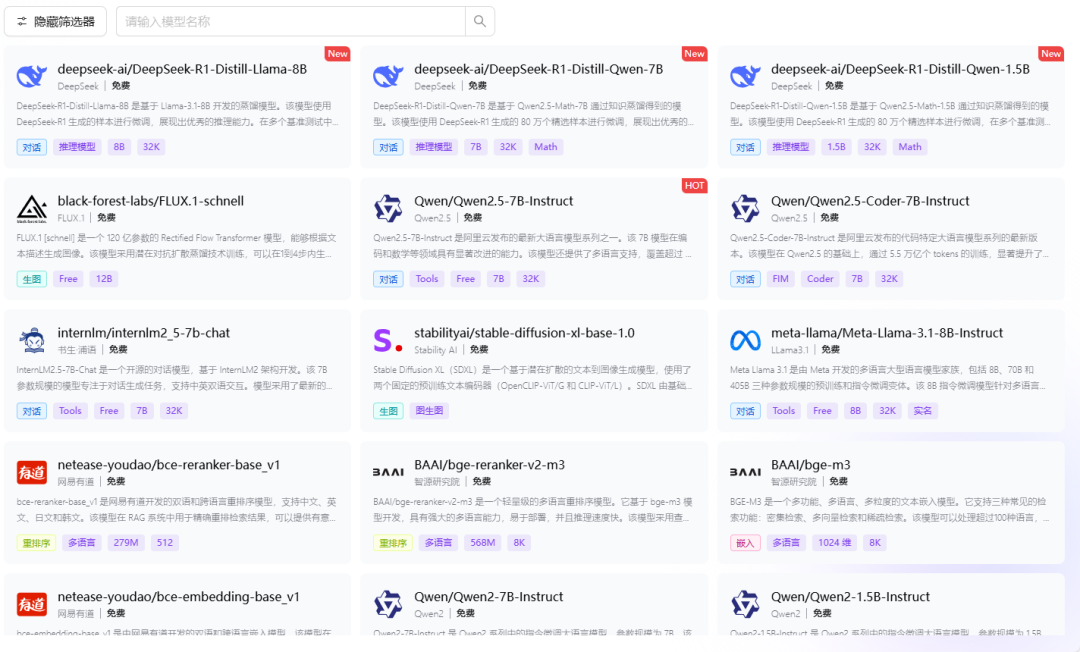Click the Math tag on Distill-Qwen-7B card
Viewport: 1080px width, 652px height.
[546, 147]
